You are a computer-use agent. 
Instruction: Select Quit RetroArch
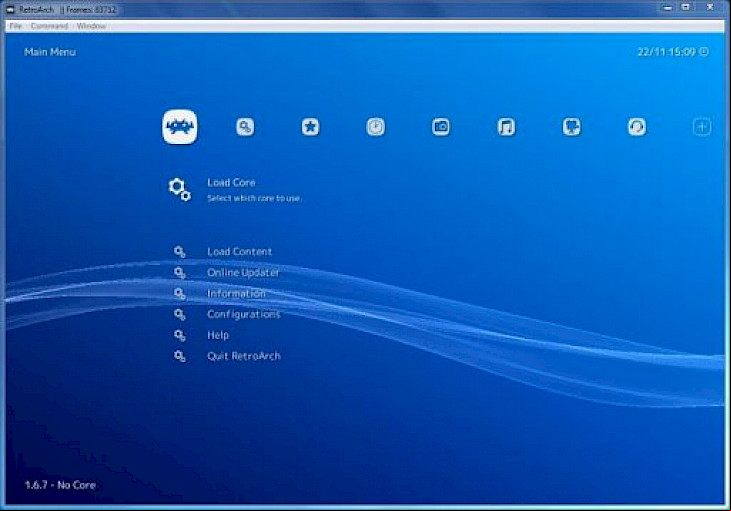pos(244,356)
